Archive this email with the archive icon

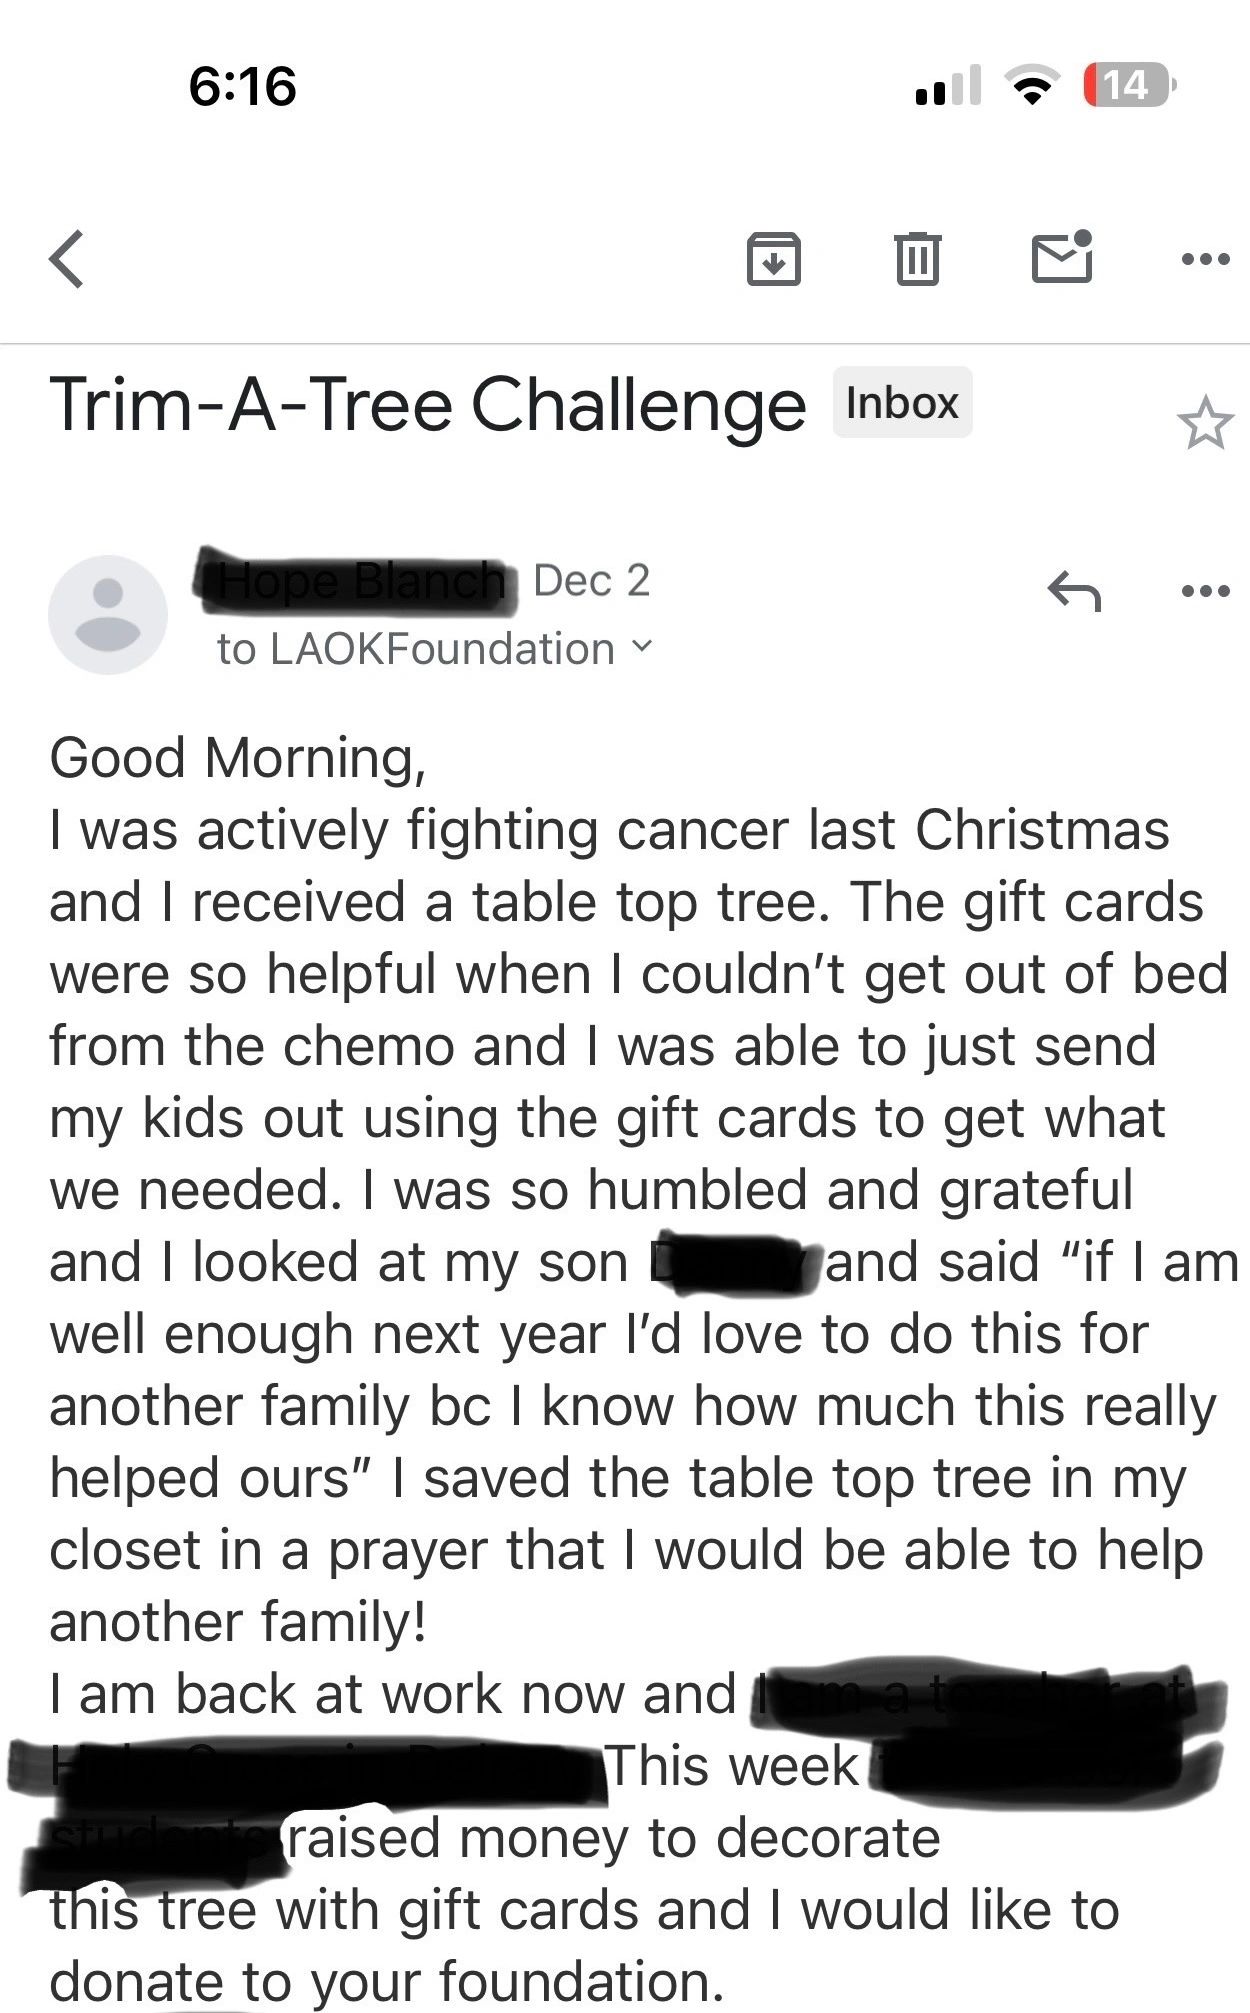pyautogui.click(x=773, y=259)
